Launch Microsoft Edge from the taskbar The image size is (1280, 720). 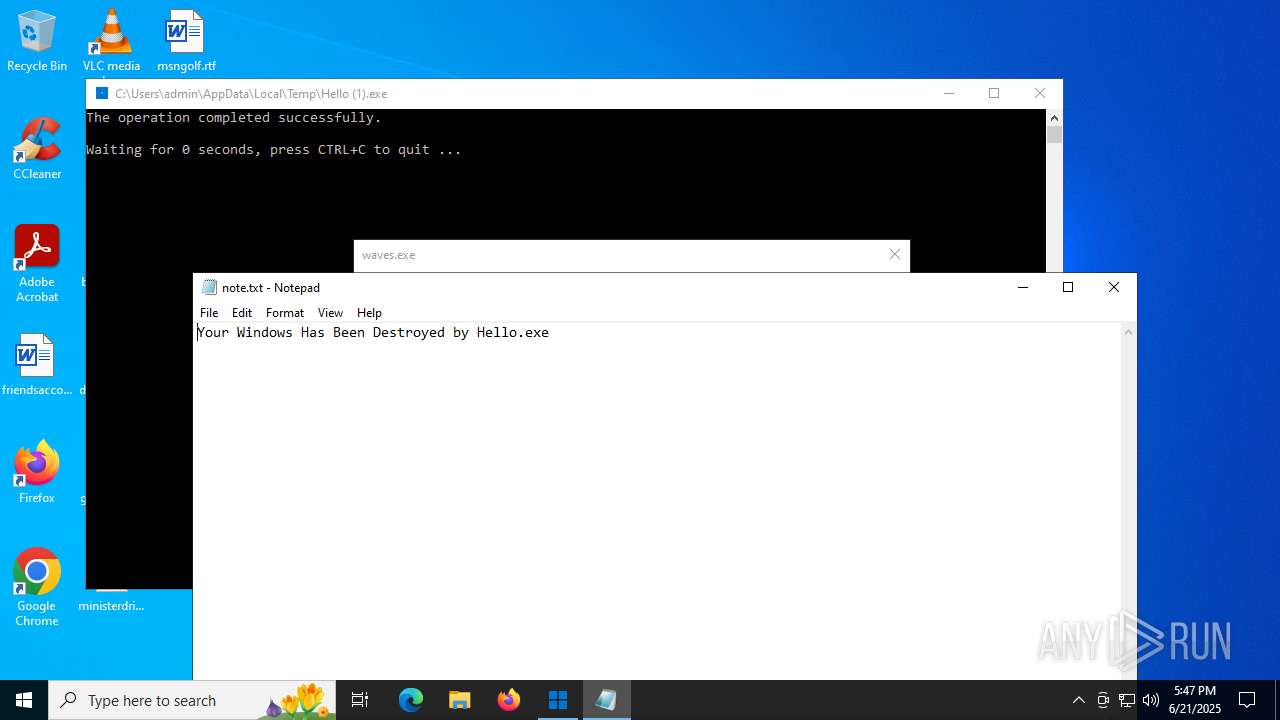411,700
